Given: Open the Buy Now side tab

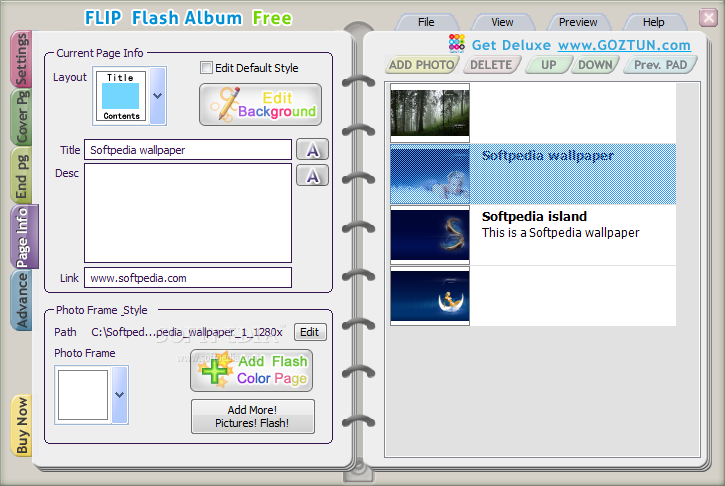Looking at the screenshot, I should point(22,426).
